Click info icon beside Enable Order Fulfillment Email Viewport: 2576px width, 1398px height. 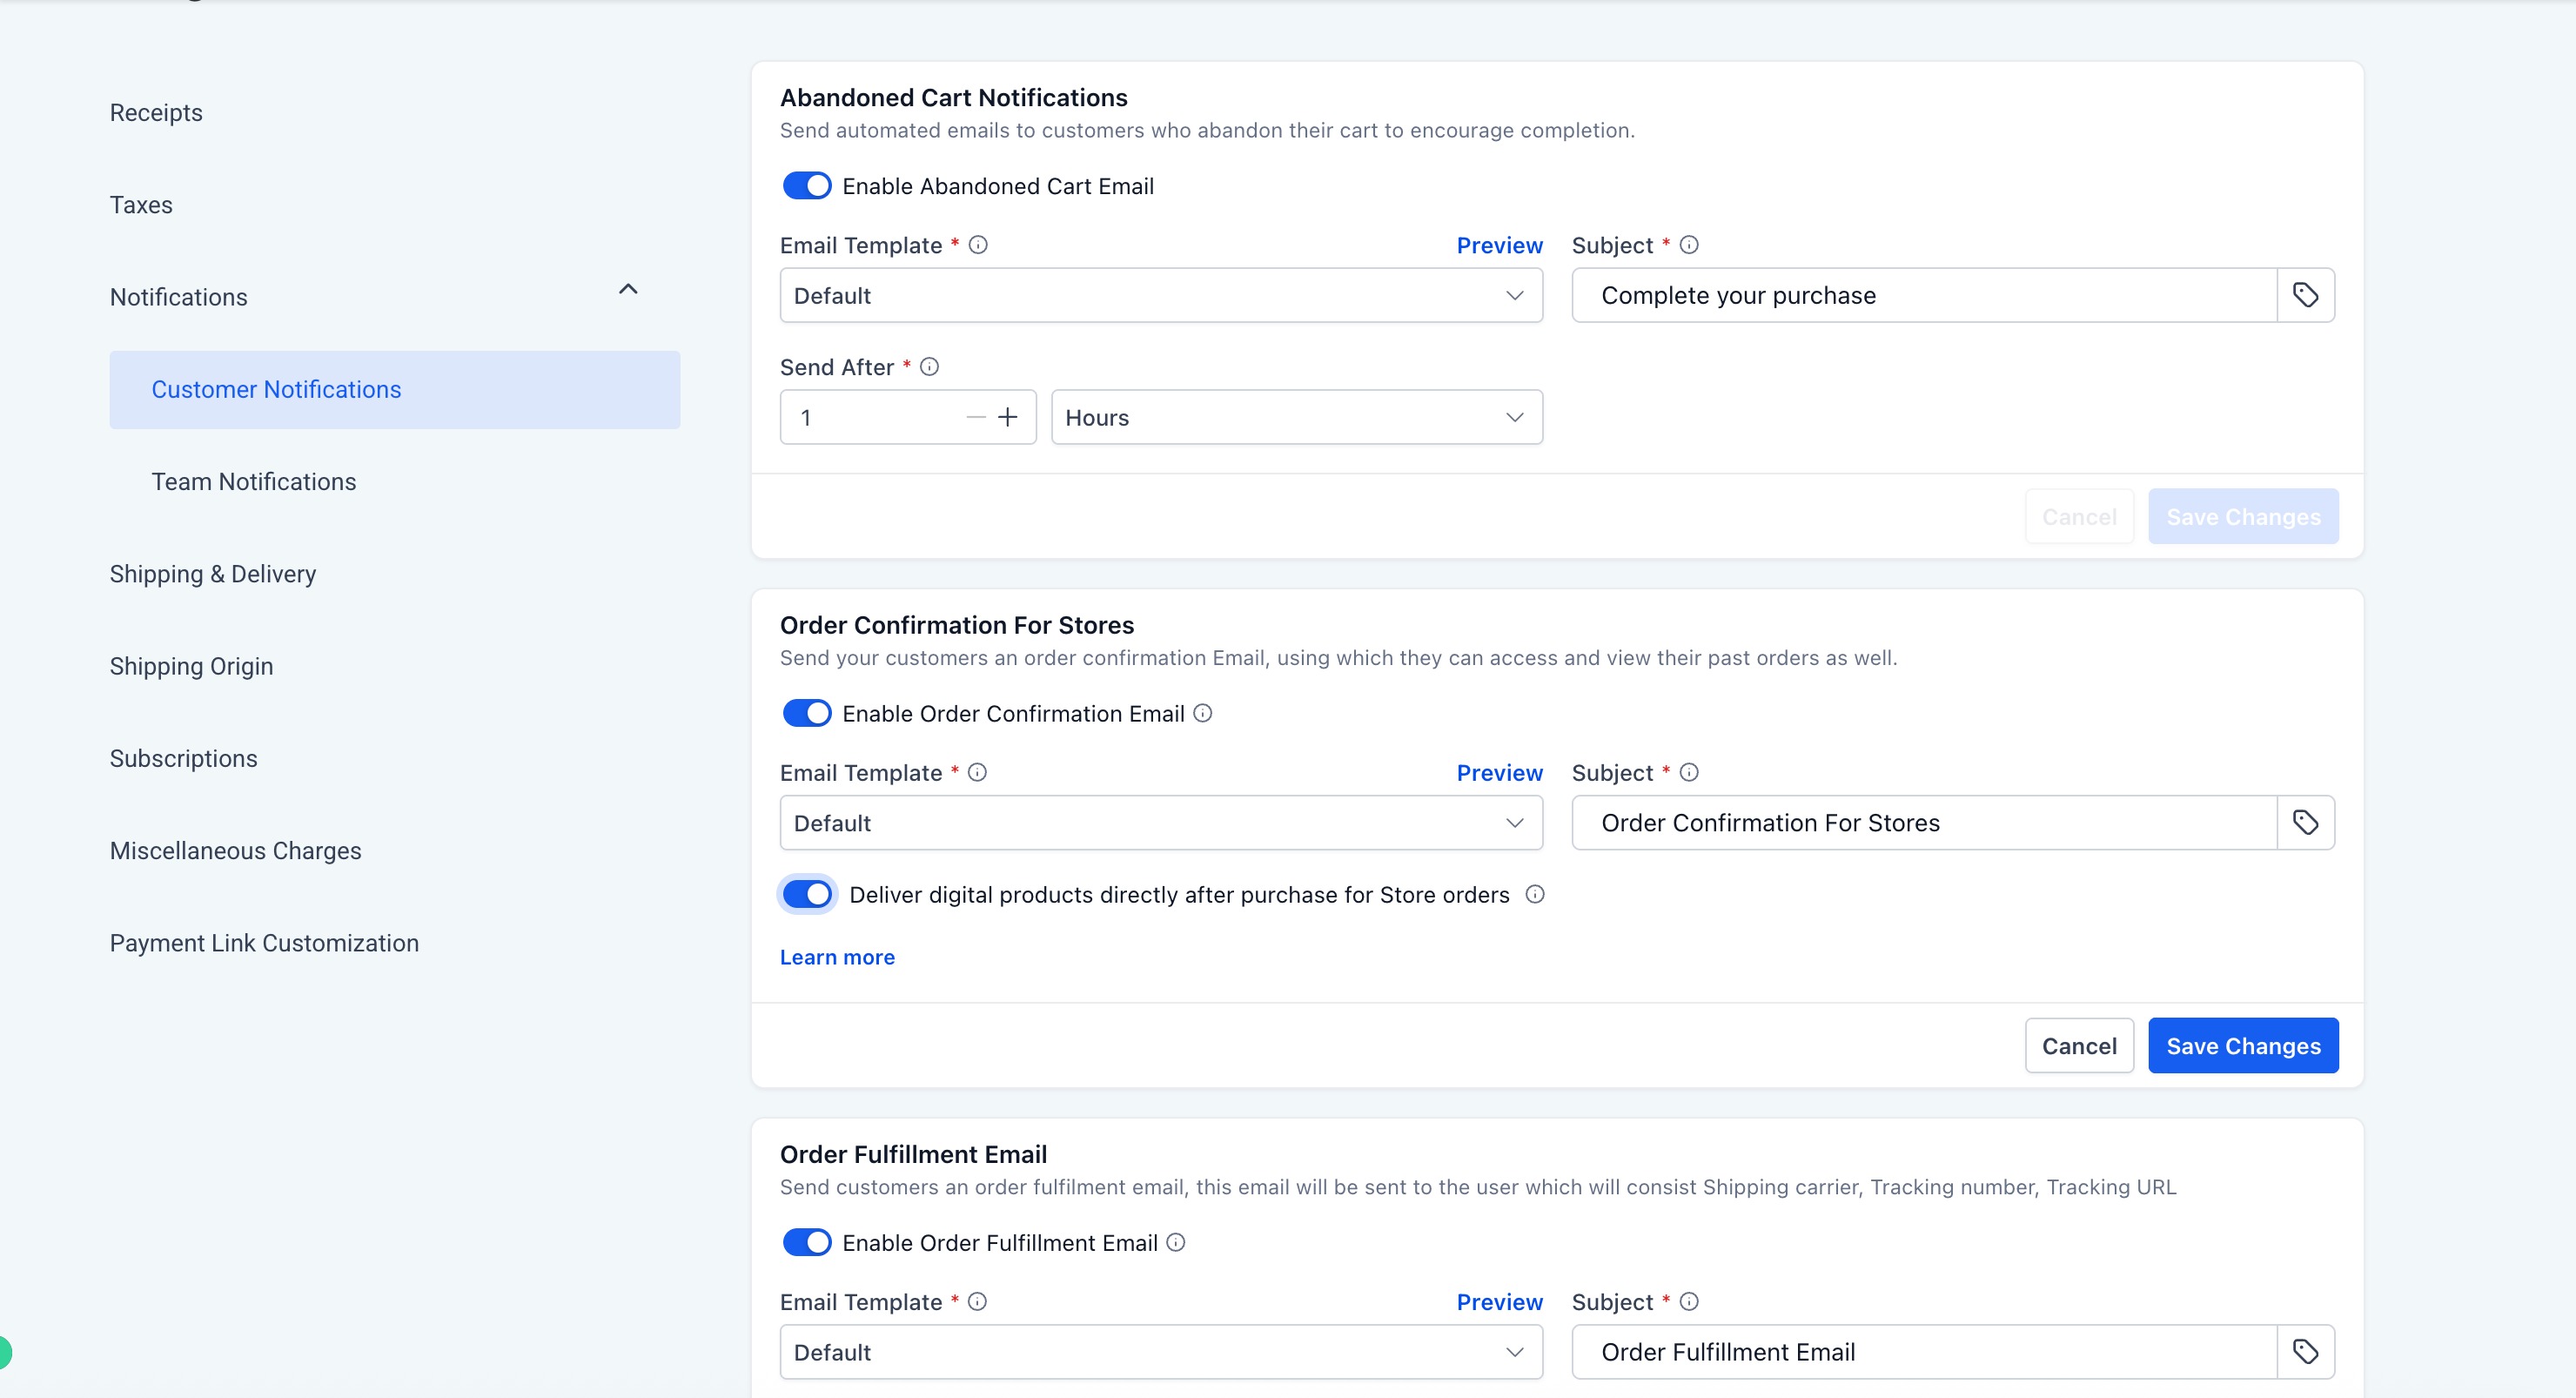[x=1176, y=1242]
